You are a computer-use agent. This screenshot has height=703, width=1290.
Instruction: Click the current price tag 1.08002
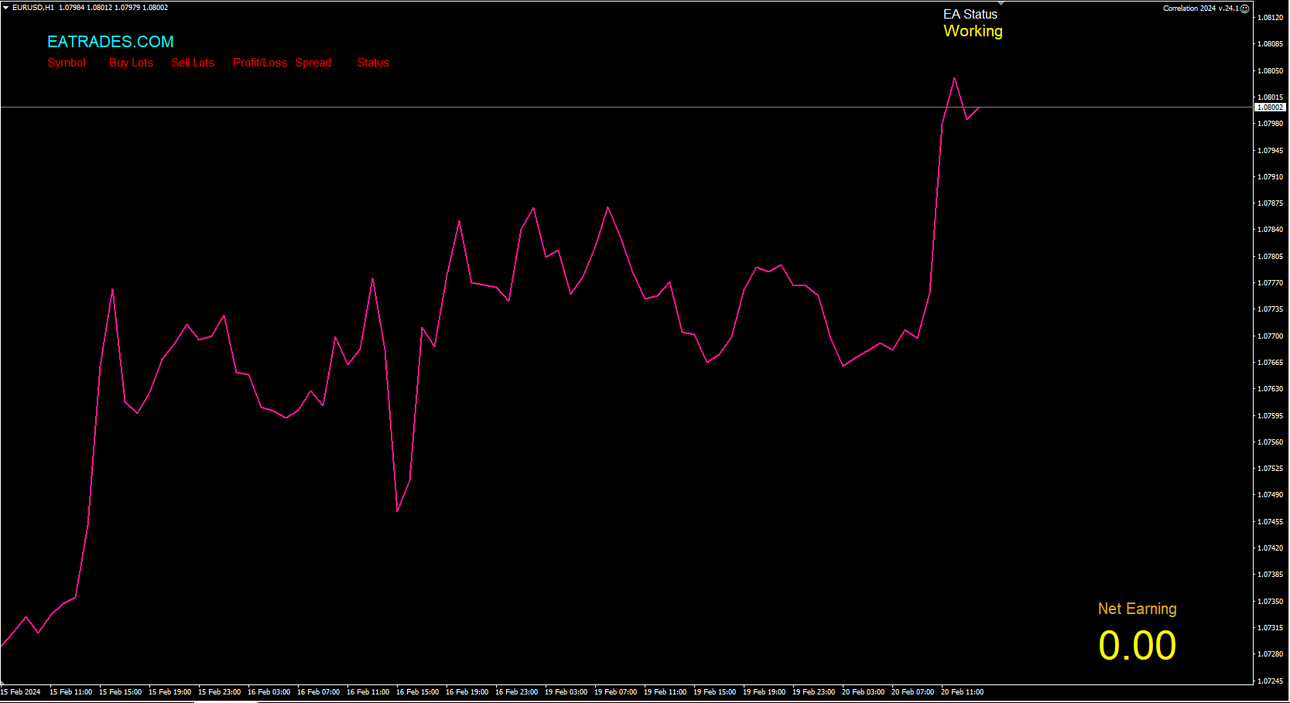coord(1270,107)
